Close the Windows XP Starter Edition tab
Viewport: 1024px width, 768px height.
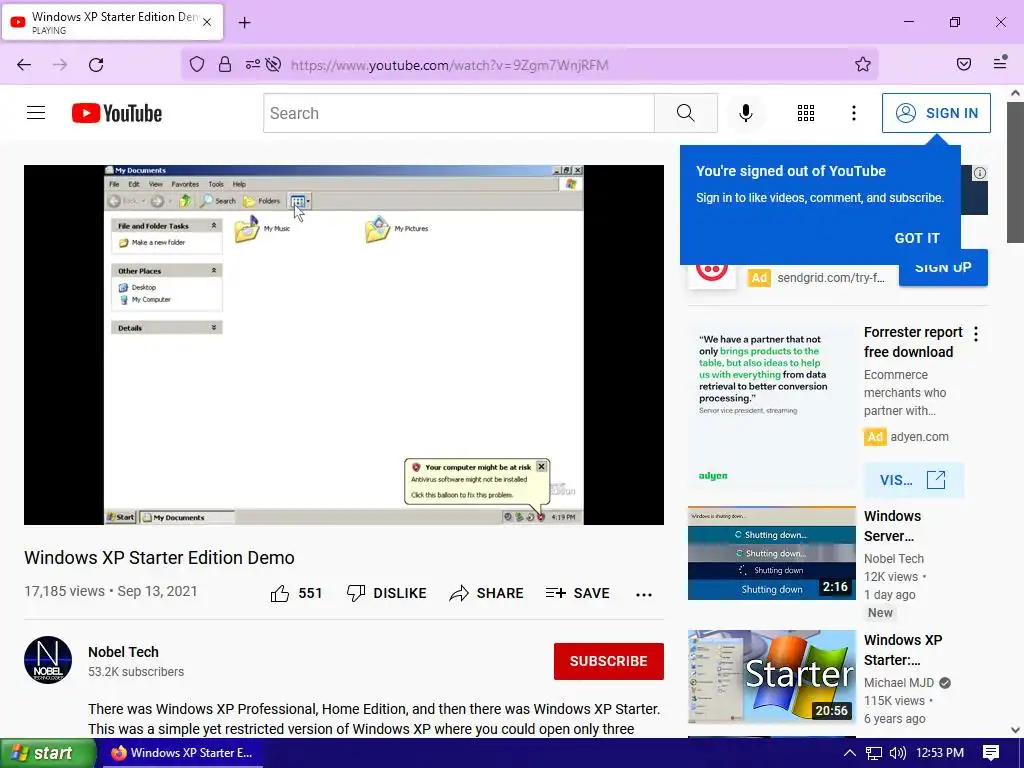click(207, 22)
